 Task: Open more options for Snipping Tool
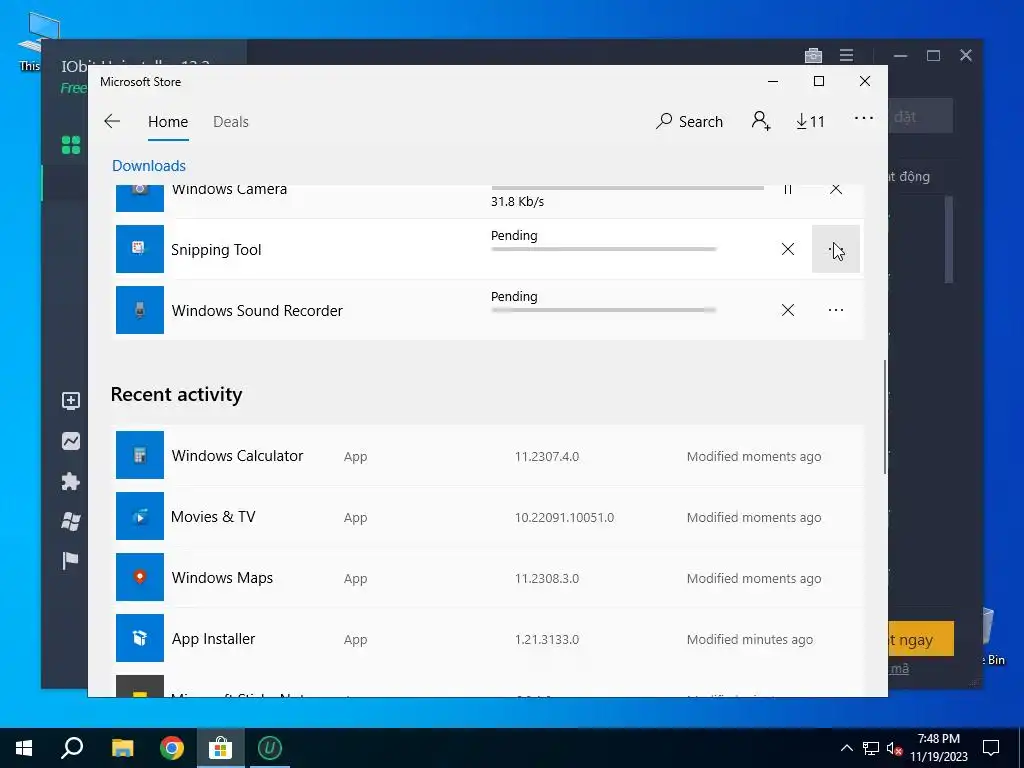[836, 249]
